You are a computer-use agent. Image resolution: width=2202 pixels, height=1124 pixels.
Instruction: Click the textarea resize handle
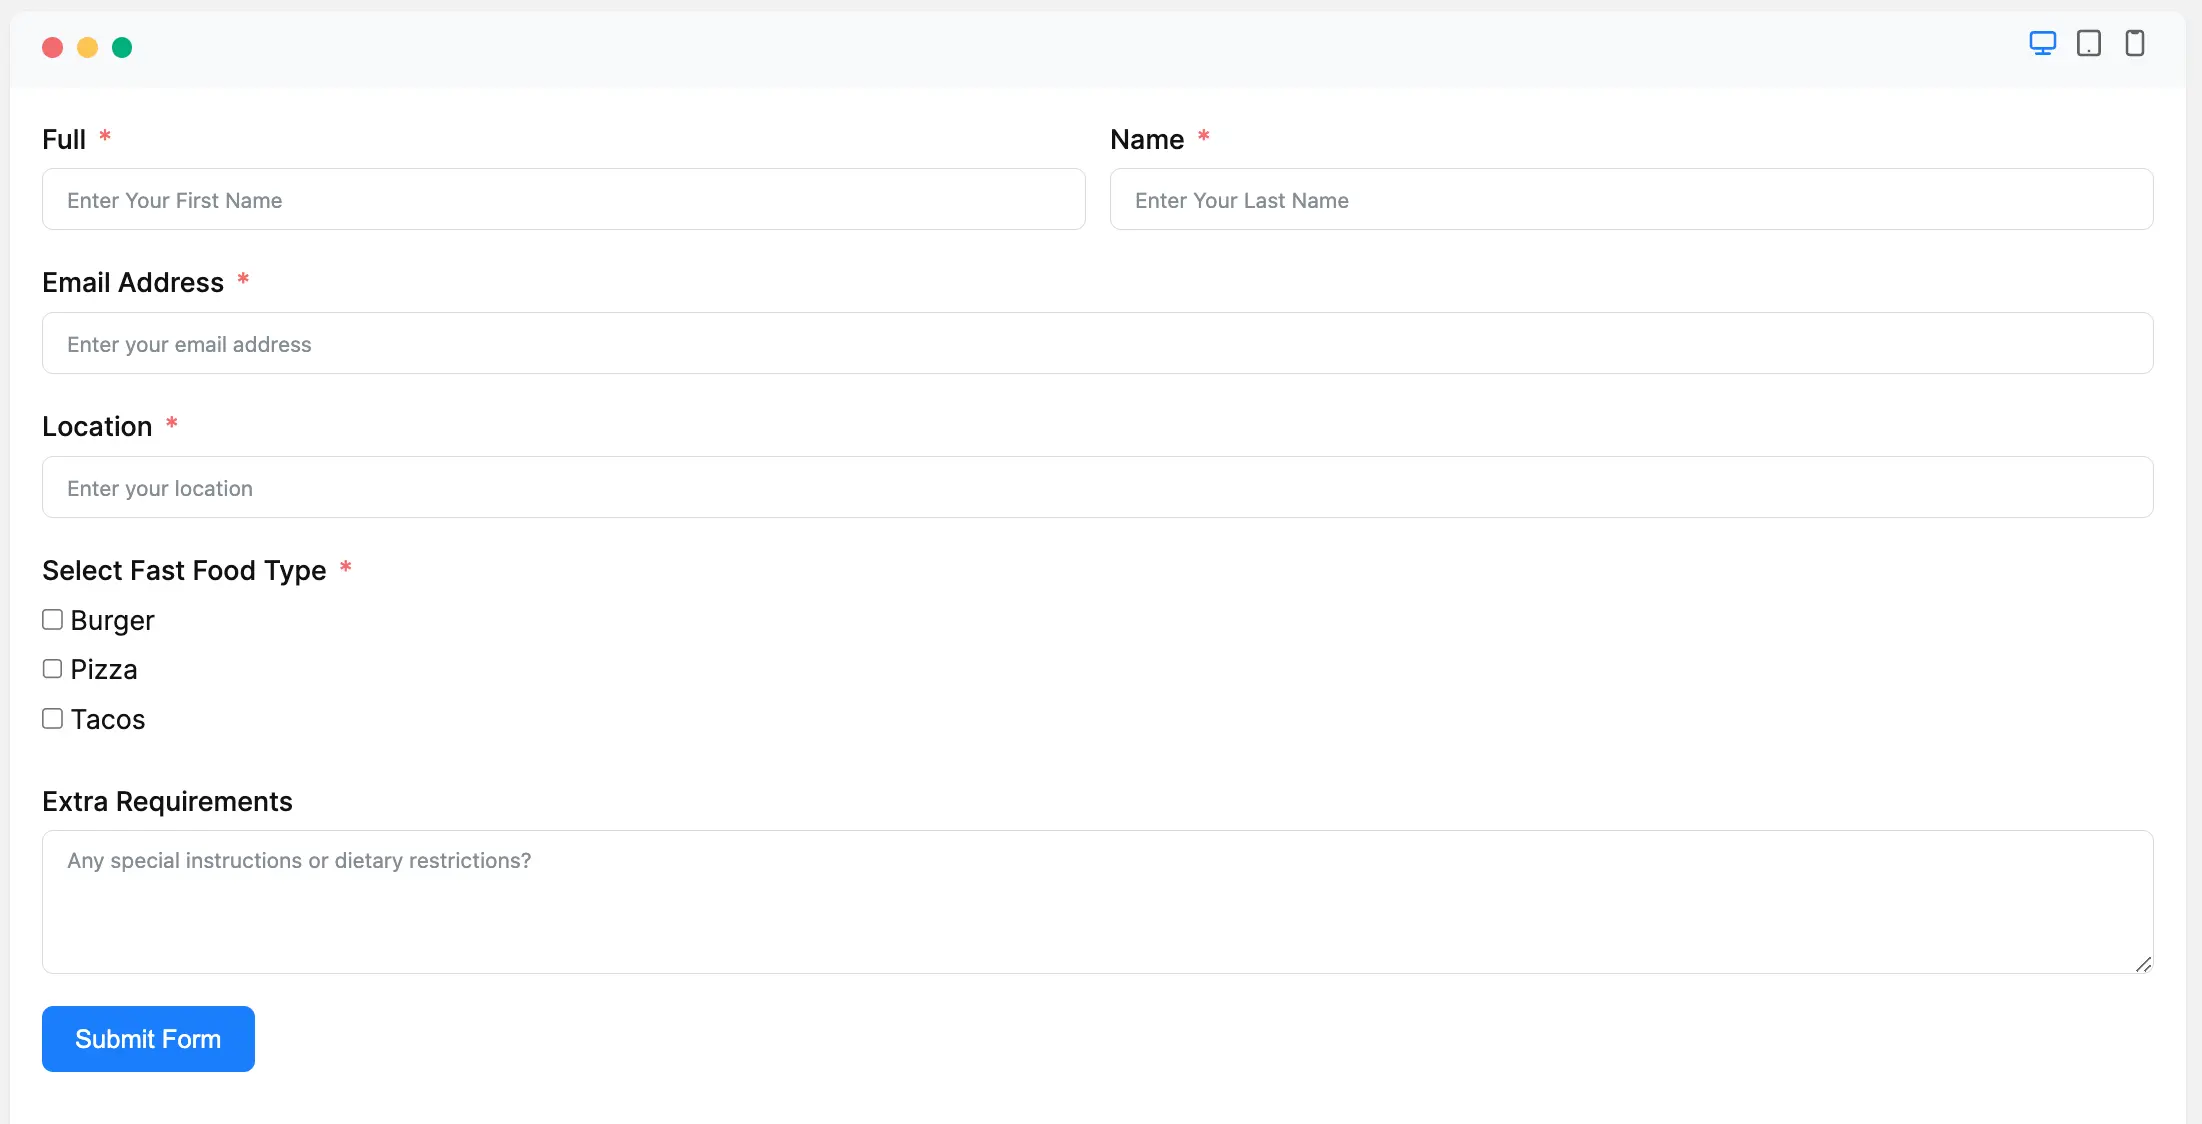pyautogui.click(x=2143, y=964)
